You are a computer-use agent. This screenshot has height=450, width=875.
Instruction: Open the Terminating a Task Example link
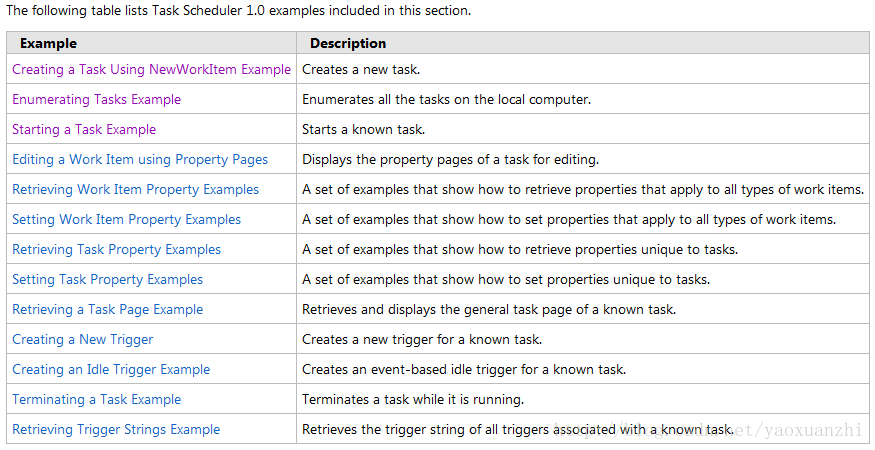pos(97,400)
